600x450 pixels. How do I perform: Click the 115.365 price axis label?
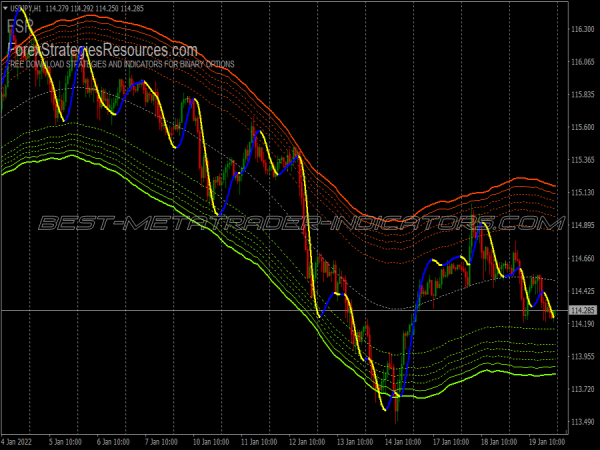[x=582, y=160]
